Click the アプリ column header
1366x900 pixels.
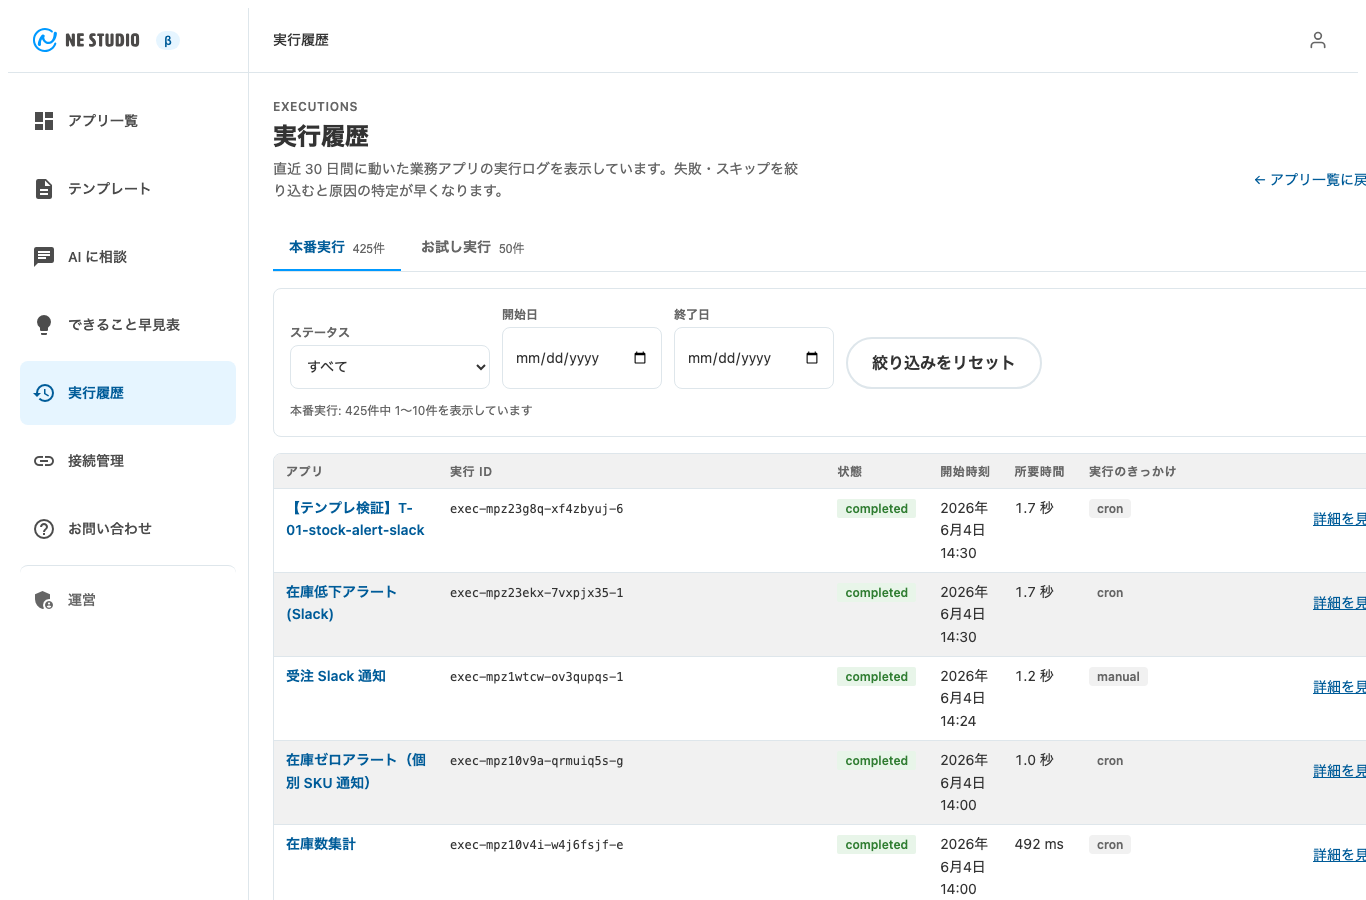click(304, 471)
